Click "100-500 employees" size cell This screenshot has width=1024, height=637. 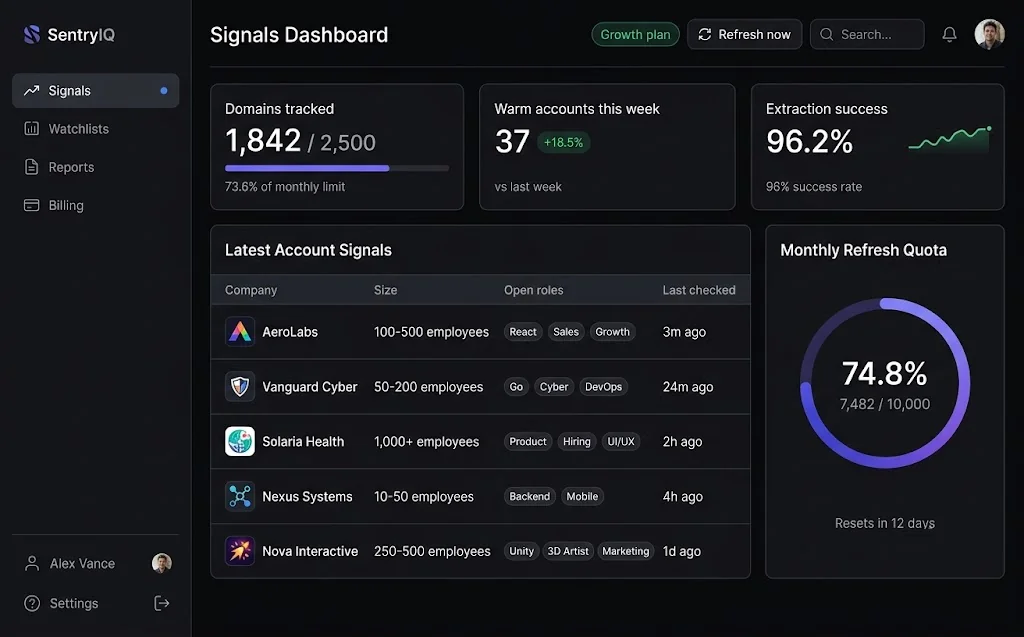(x=431, y=332)
